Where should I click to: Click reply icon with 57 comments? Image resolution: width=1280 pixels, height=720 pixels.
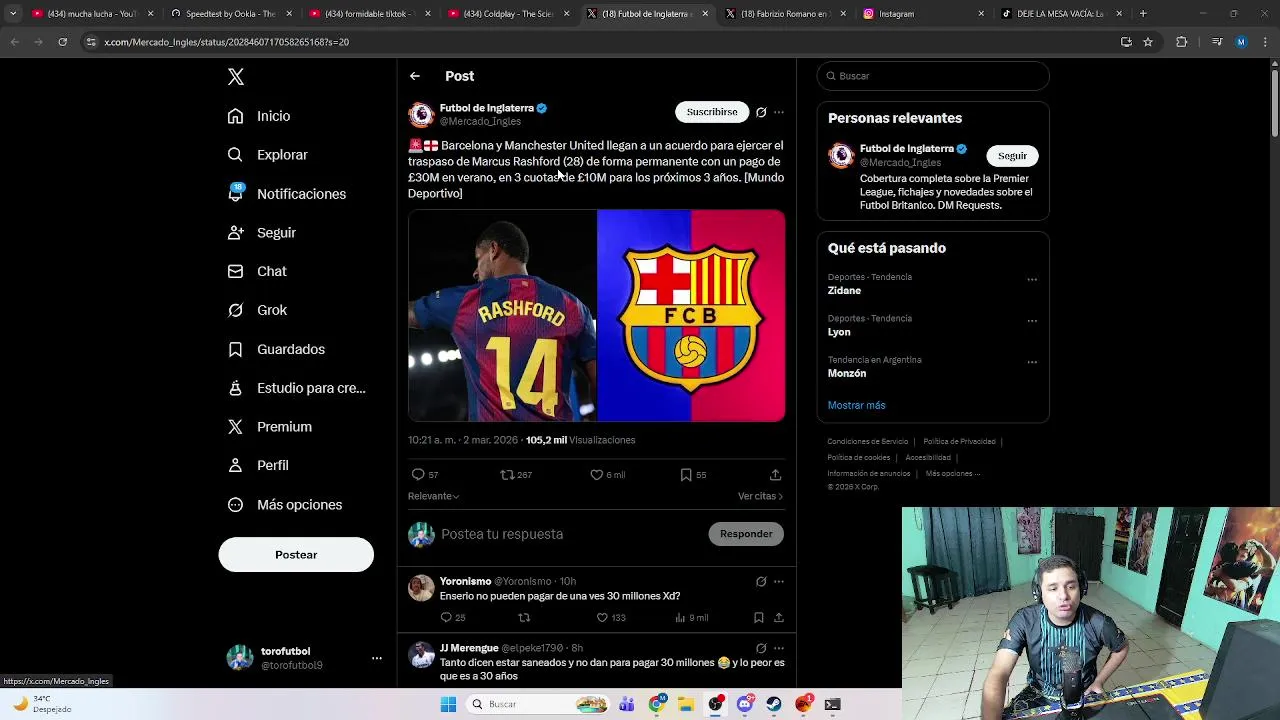click(425, 475)
